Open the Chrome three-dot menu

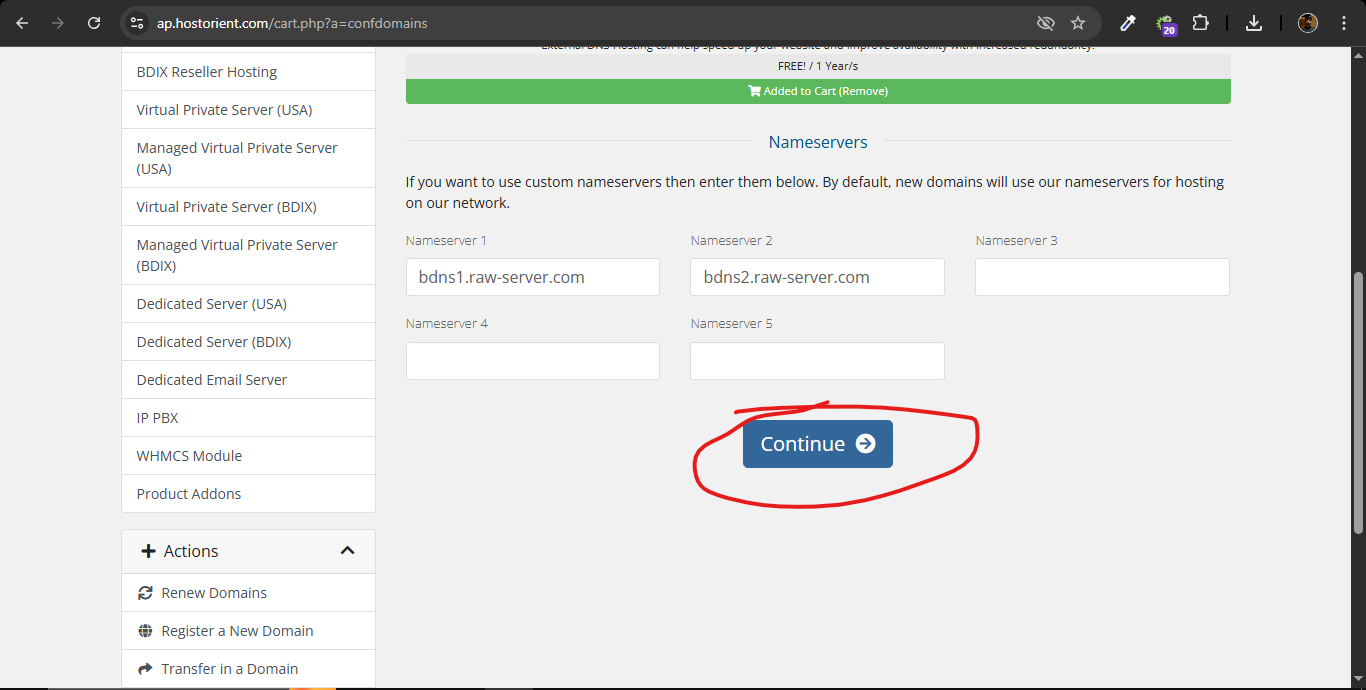pos(1344,23)
